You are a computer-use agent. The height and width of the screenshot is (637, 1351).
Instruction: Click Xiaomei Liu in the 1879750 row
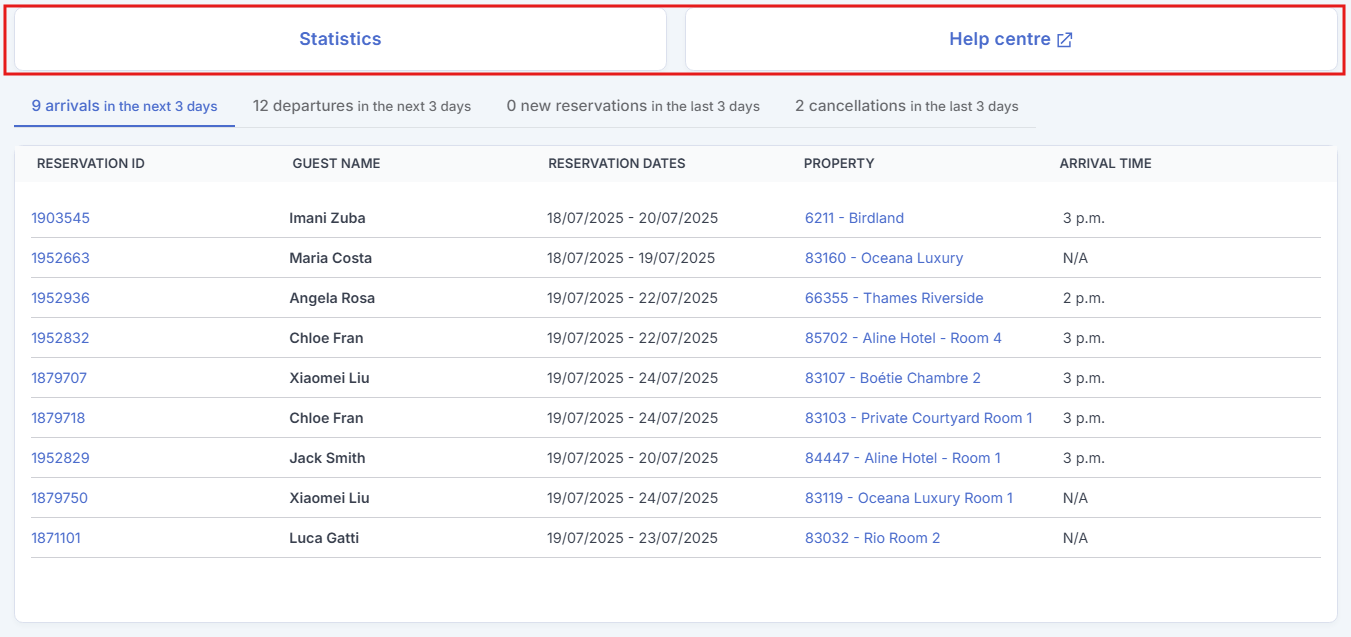coord(328,498)
